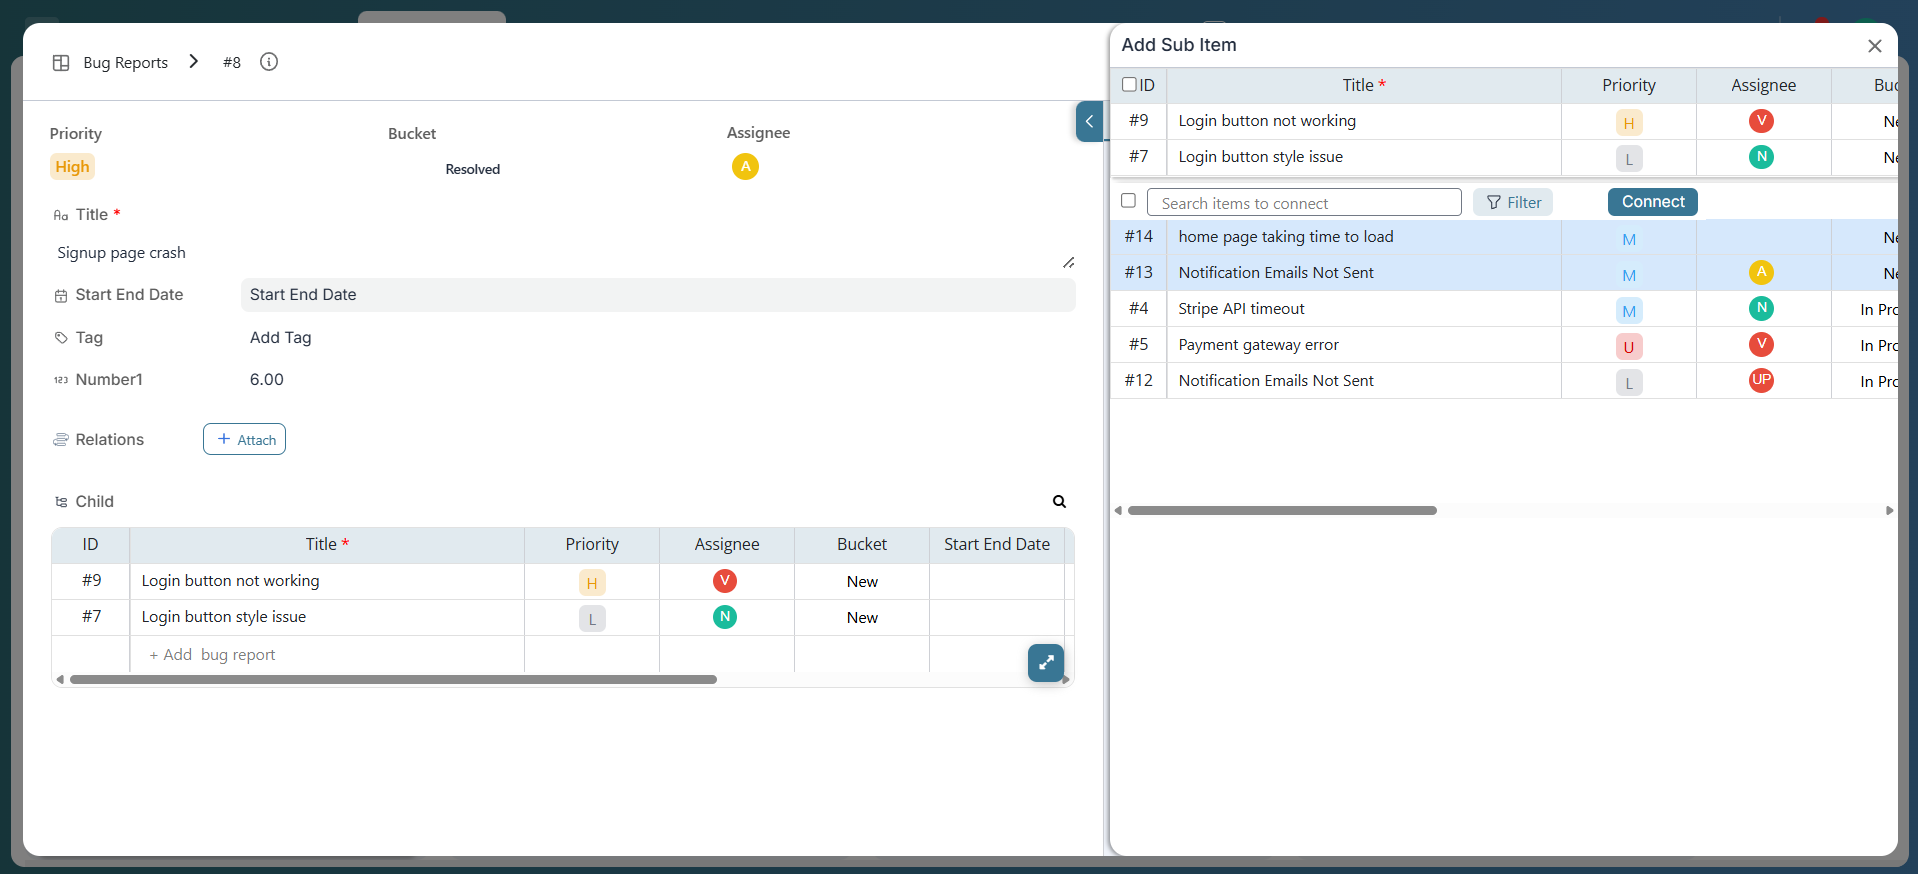The height and width of the screenshot is (874, 1918).
Task: Toggle the ID select-all checkbox in Add Sub Item
Action: click(1129, 85)
